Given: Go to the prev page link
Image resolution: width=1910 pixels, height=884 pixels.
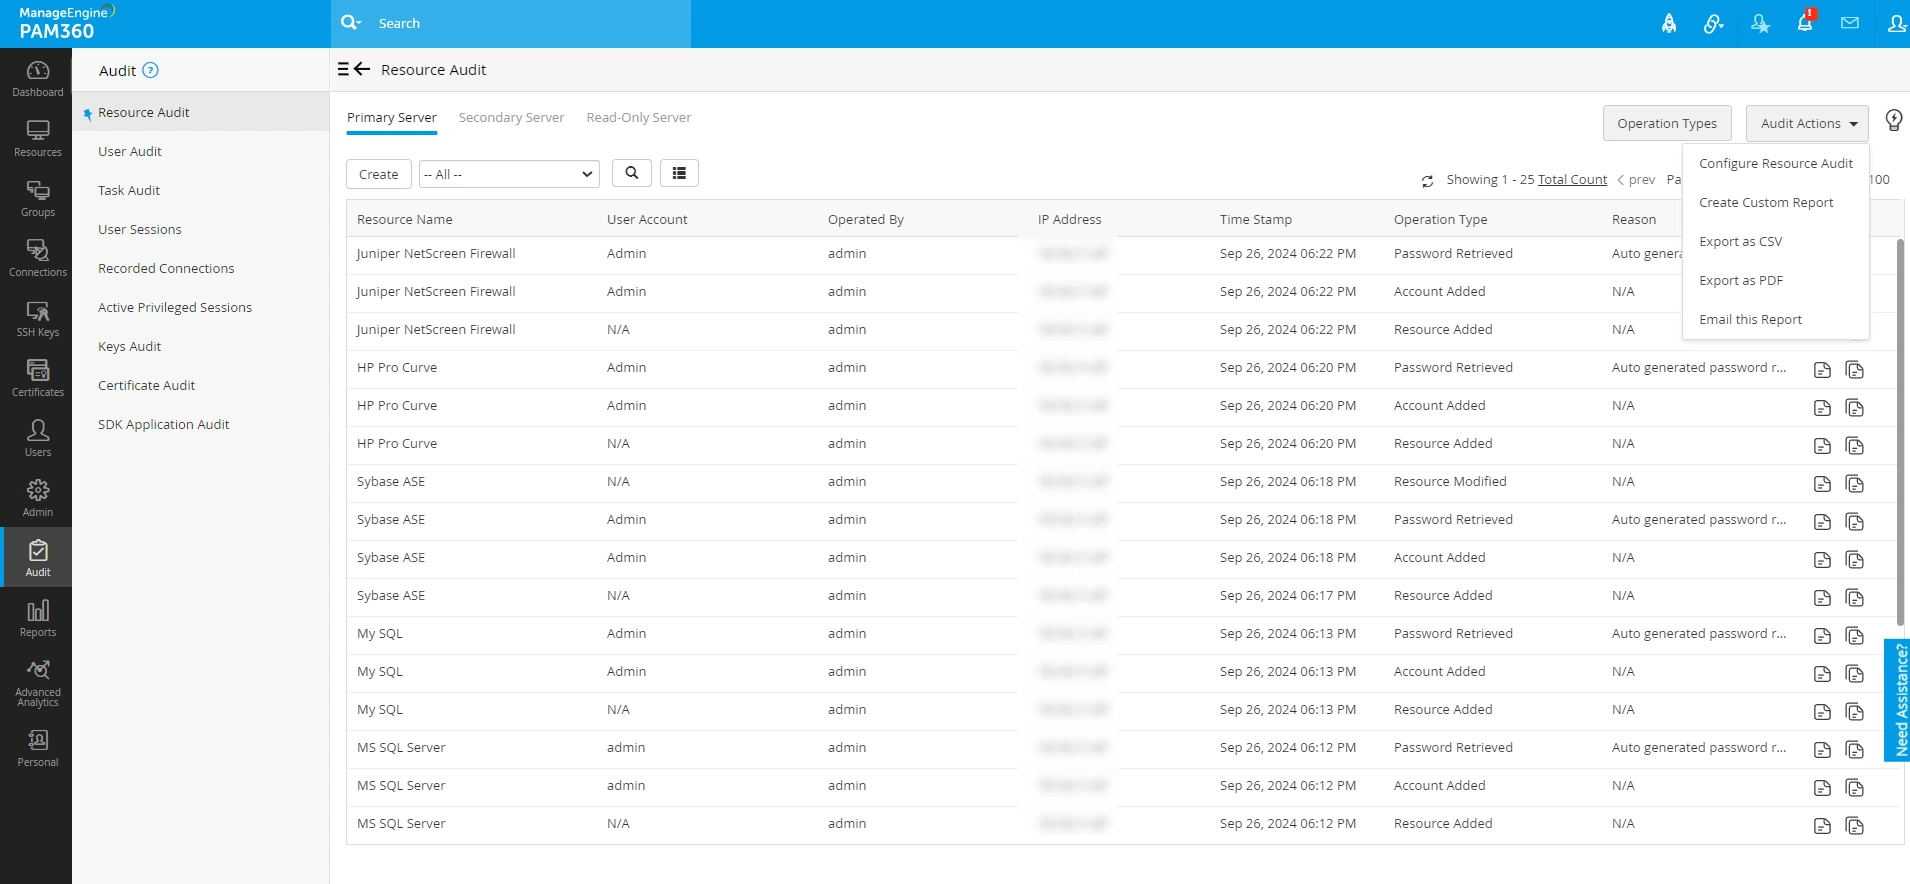Looking at the screenshot, I should click(x=1636, y=180).
